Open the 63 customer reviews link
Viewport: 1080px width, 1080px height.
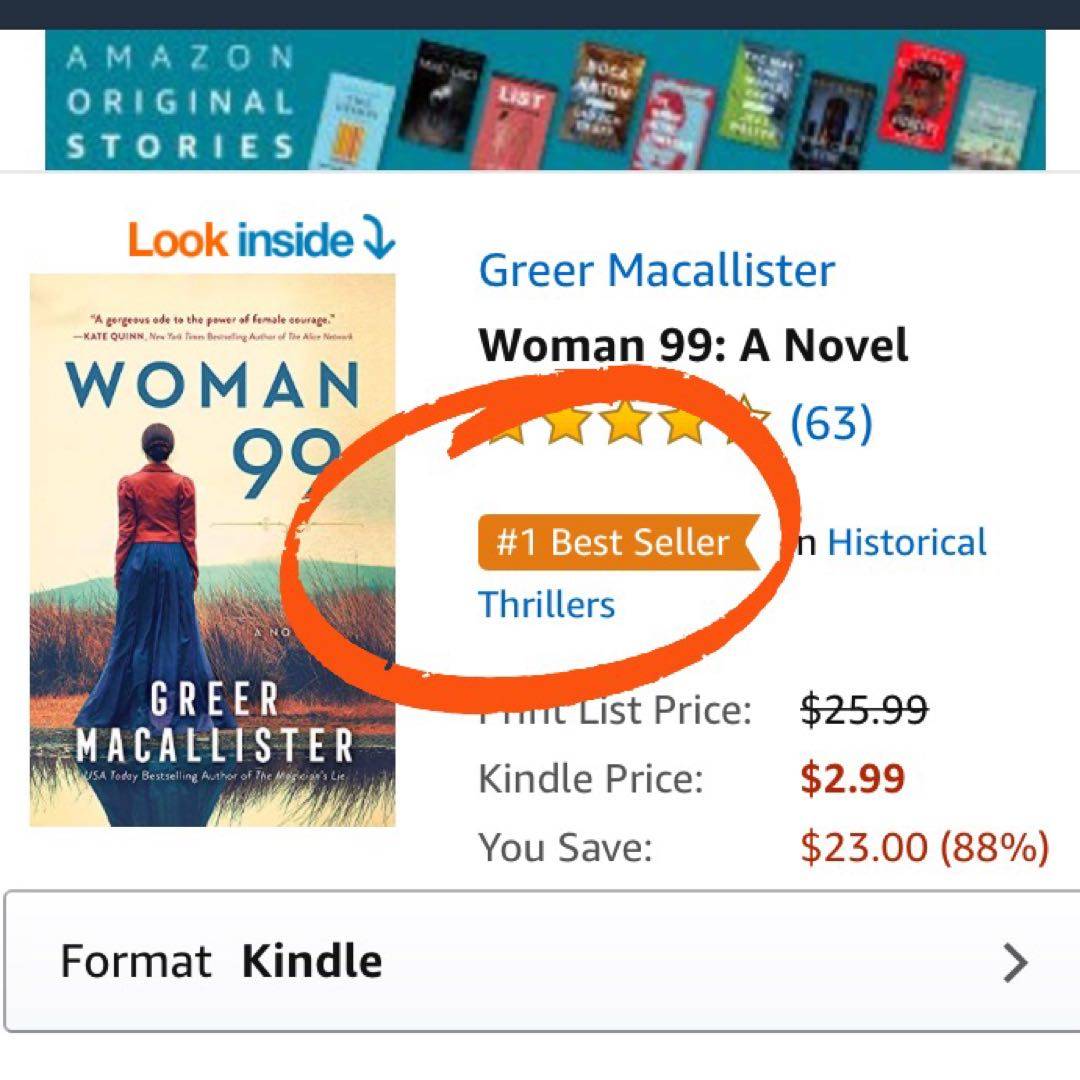point(831,423)
